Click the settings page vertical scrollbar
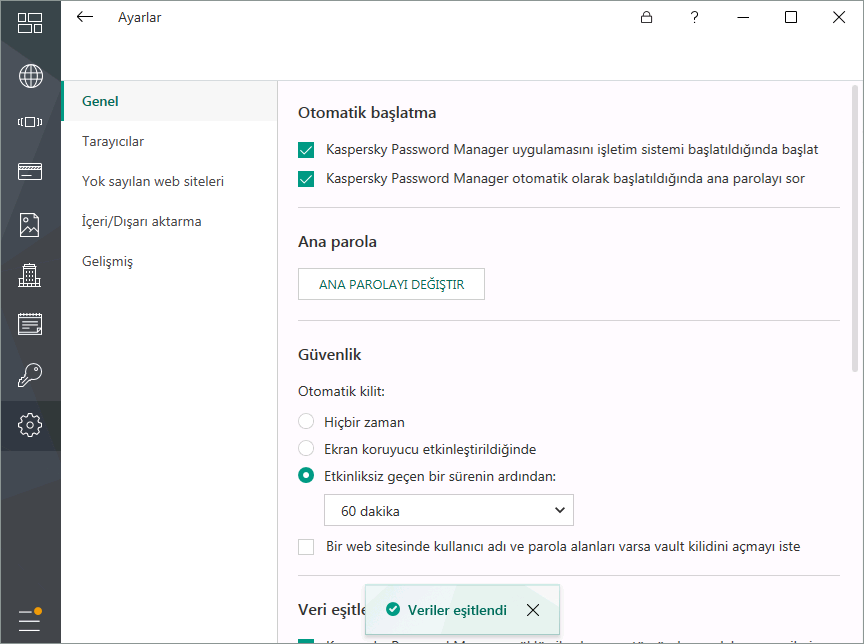 click(x=855, y=229)
